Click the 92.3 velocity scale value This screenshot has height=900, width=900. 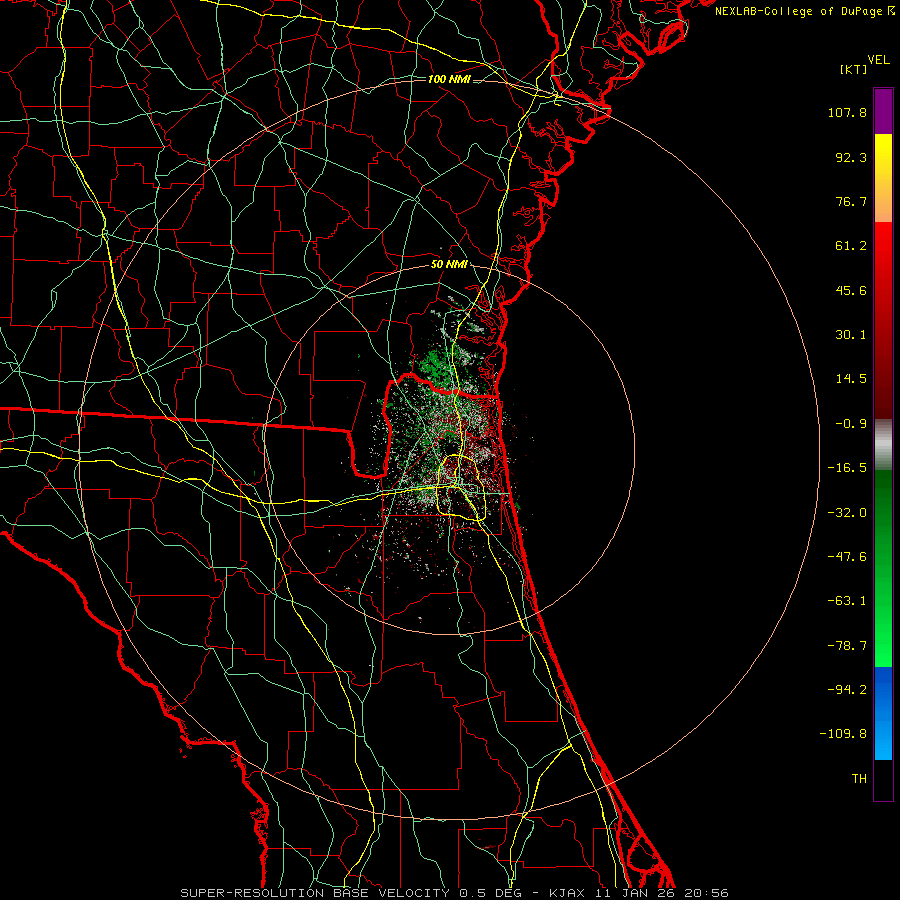pyautogui.click(x=851, y=157)
